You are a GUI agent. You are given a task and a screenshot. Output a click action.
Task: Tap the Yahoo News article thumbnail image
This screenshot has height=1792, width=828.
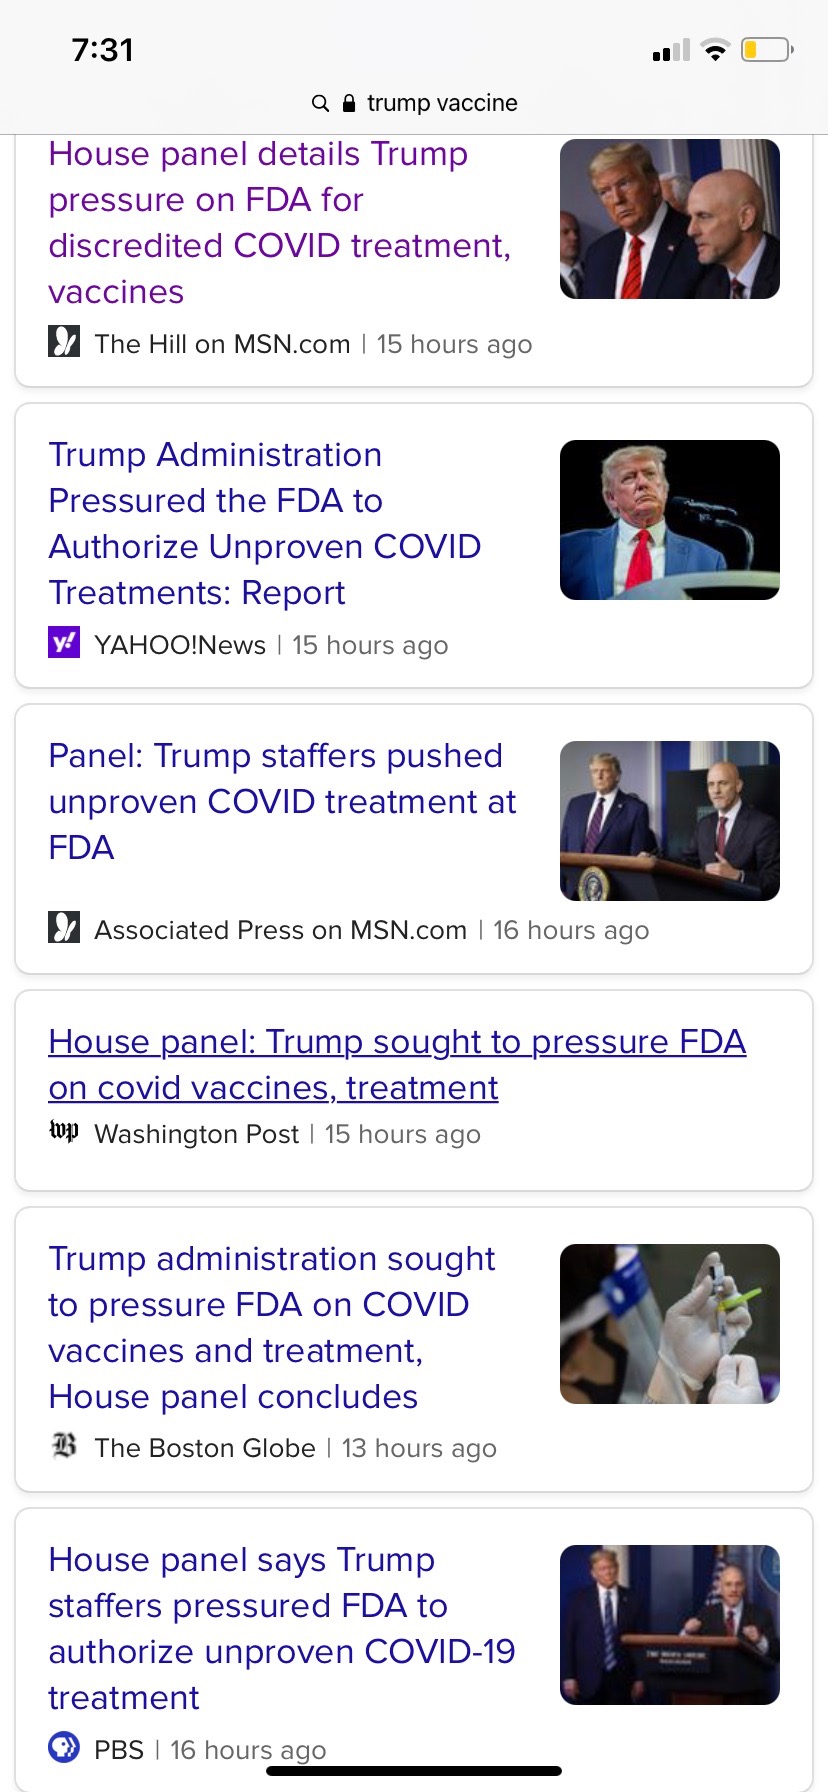tap(670, 520)
